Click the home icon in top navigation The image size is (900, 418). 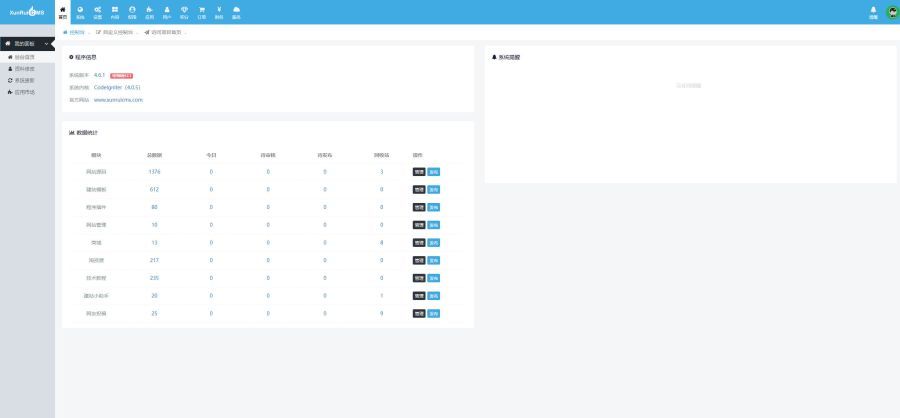(64, 12)
